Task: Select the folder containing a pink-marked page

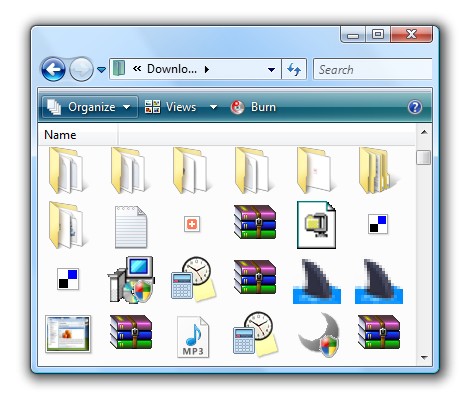Action: coord(315,170)
